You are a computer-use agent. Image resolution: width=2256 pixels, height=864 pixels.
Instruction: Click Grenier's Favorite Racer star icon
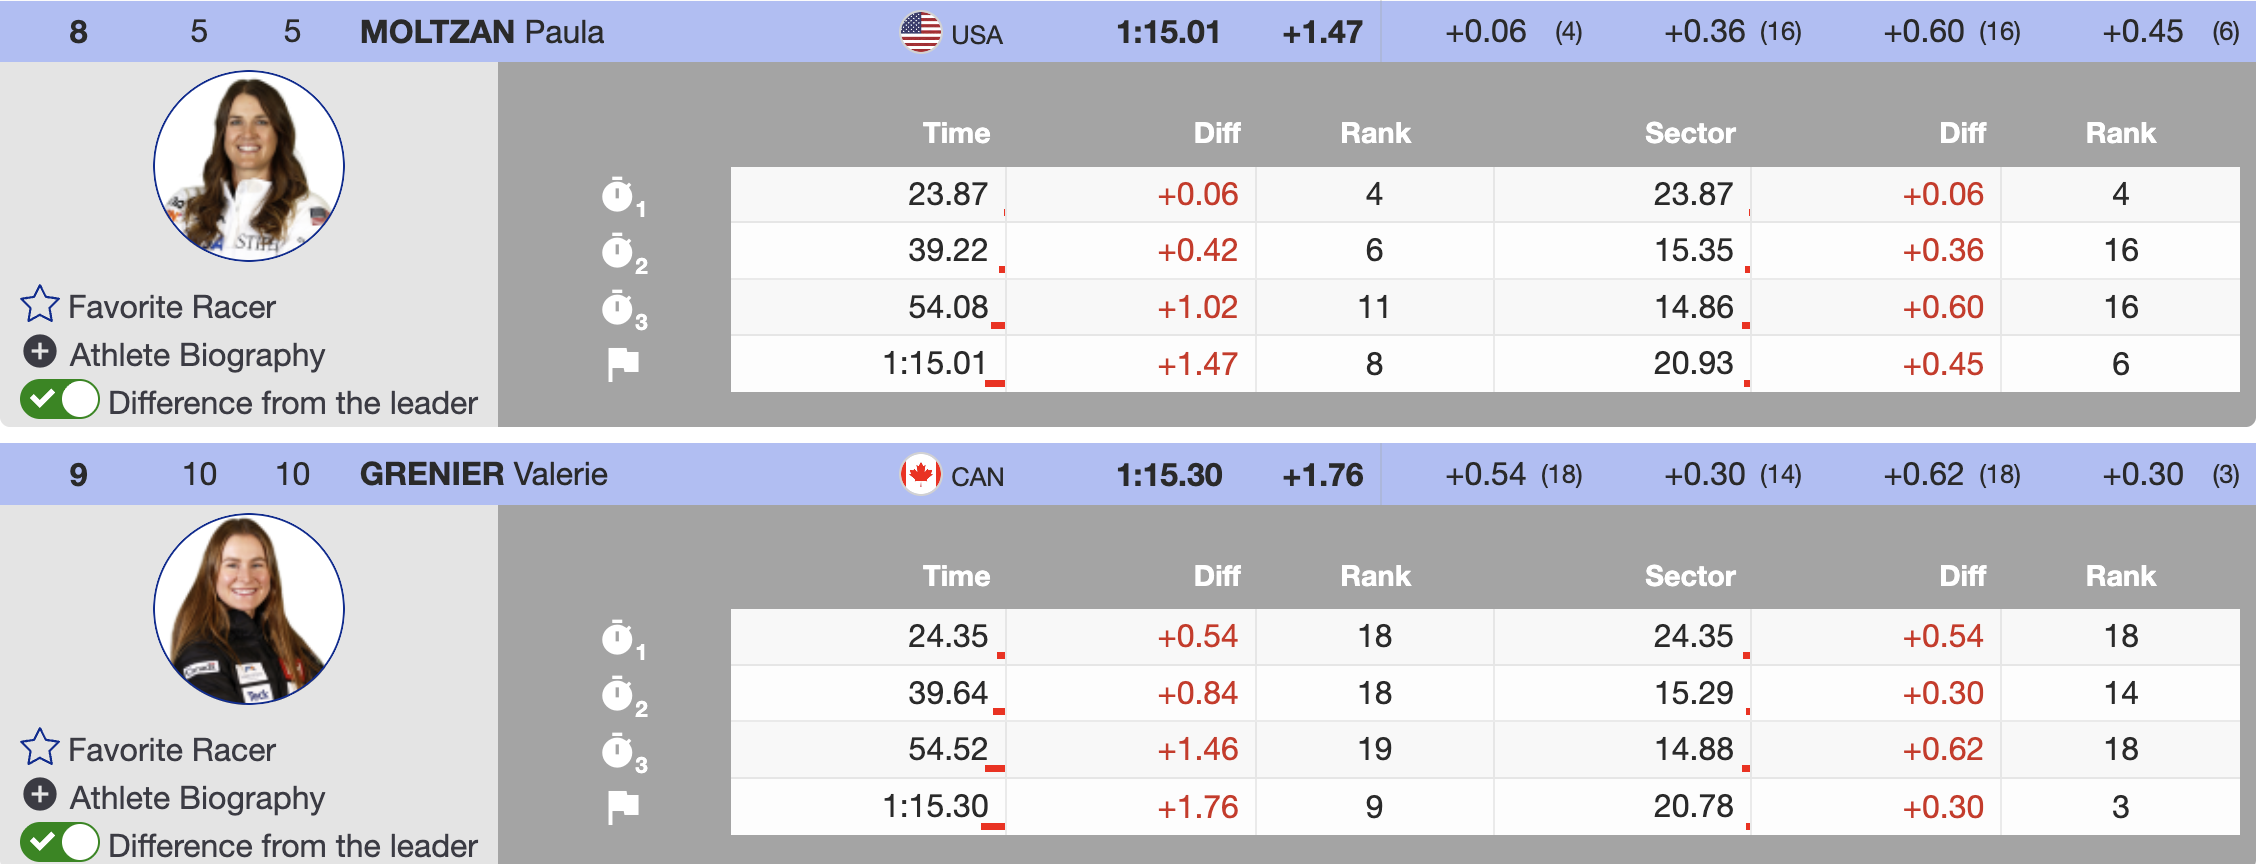[40, 747]
